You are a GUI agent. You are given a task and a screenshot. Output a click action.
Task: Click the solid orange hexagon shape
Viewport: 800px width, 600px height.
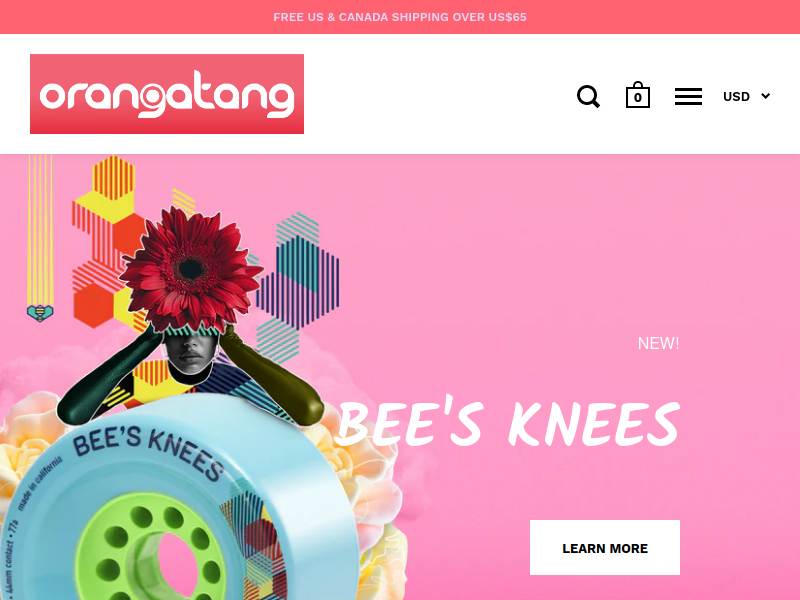(x=93, y=305)
